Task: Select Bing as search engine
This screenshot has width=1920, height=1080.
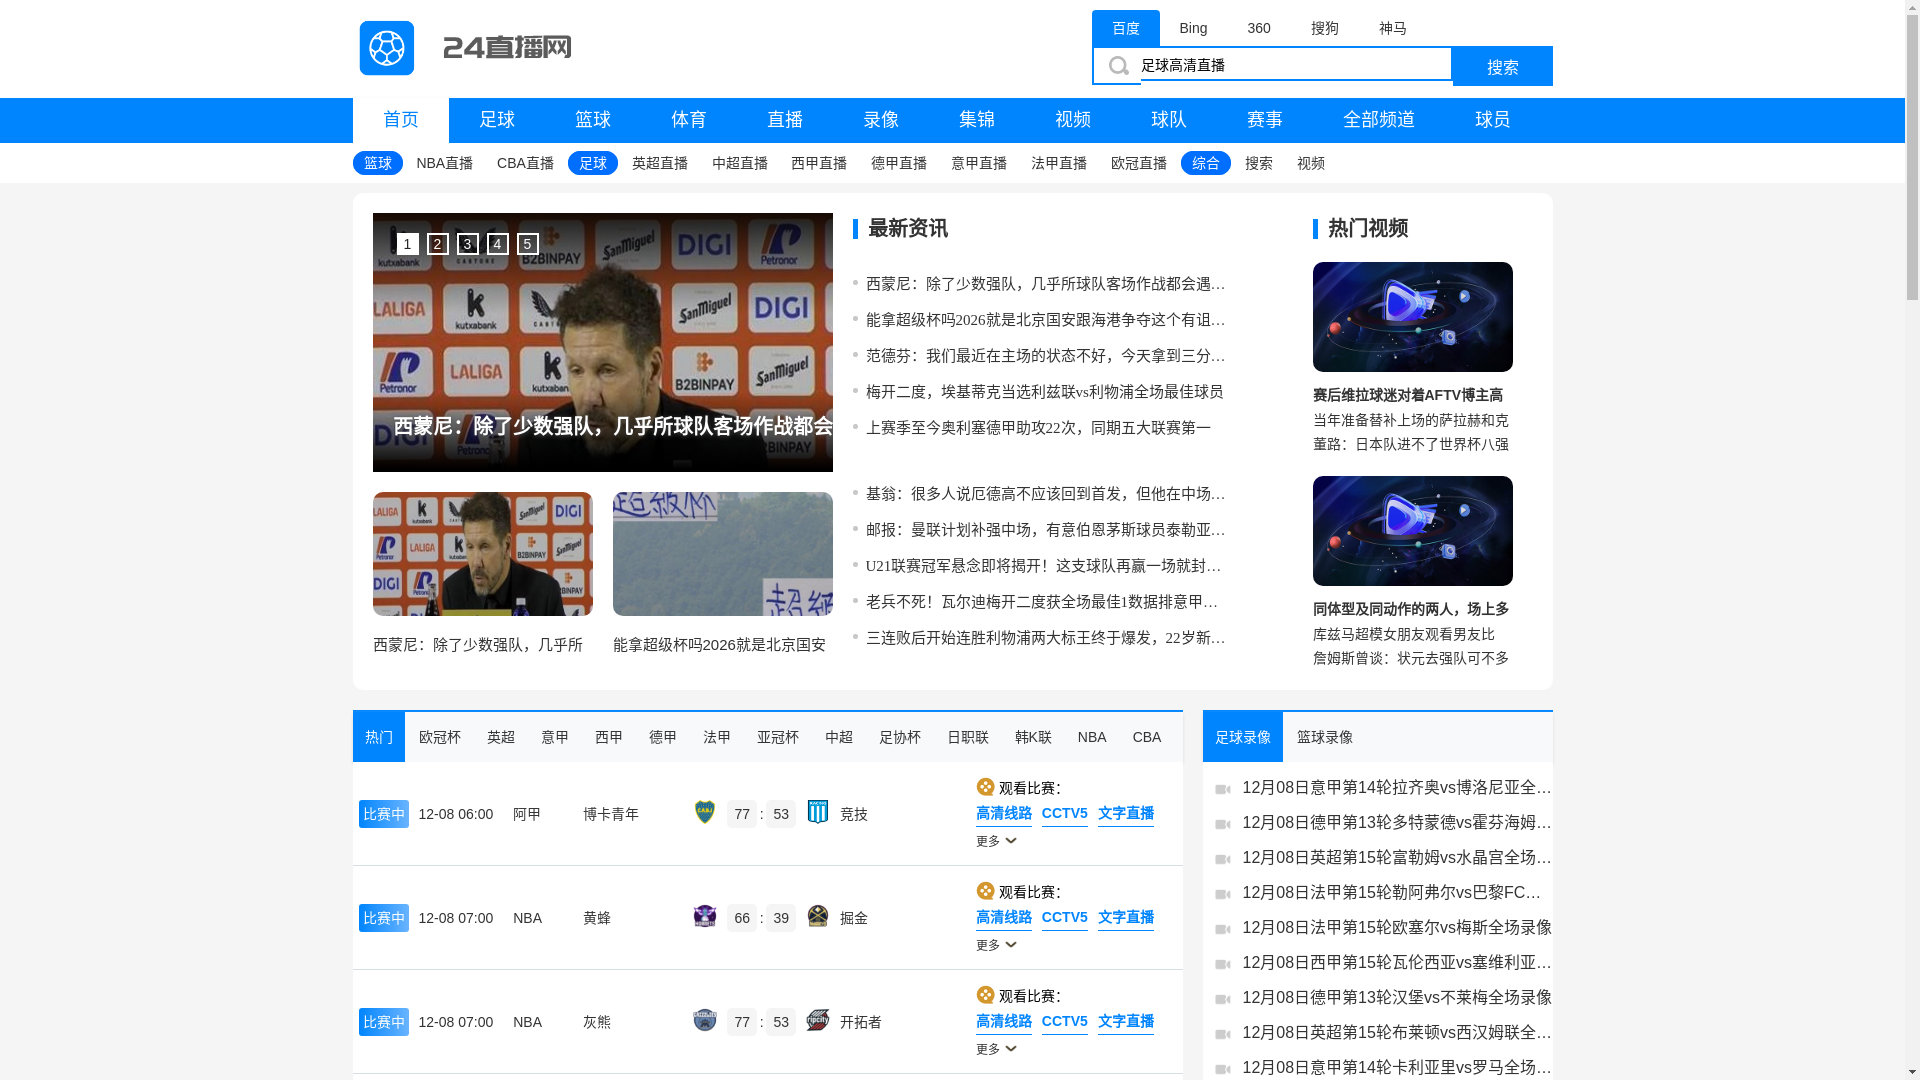Action: [x=1193, y=28]
